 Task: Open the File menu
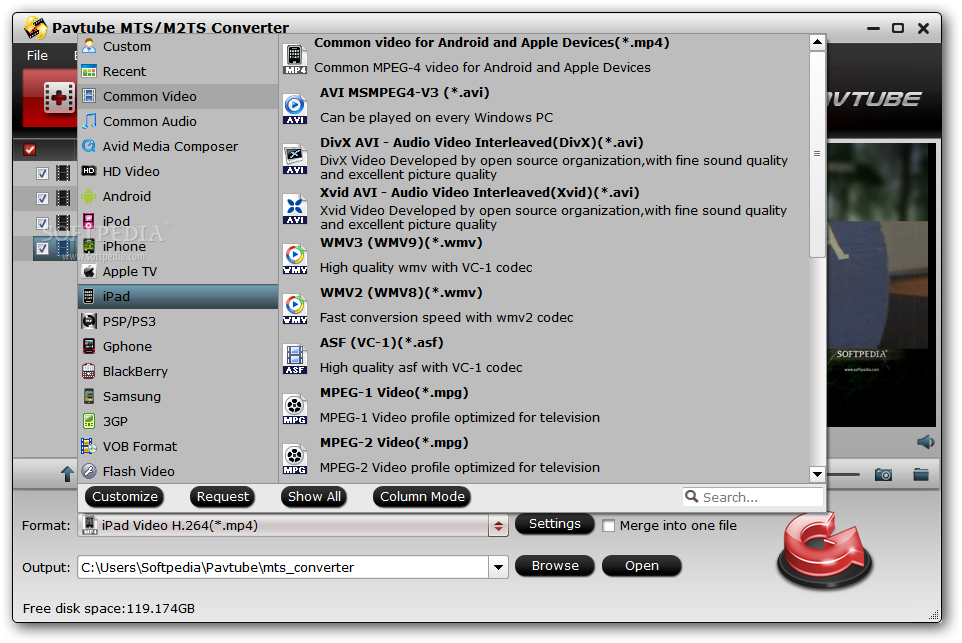37,55
